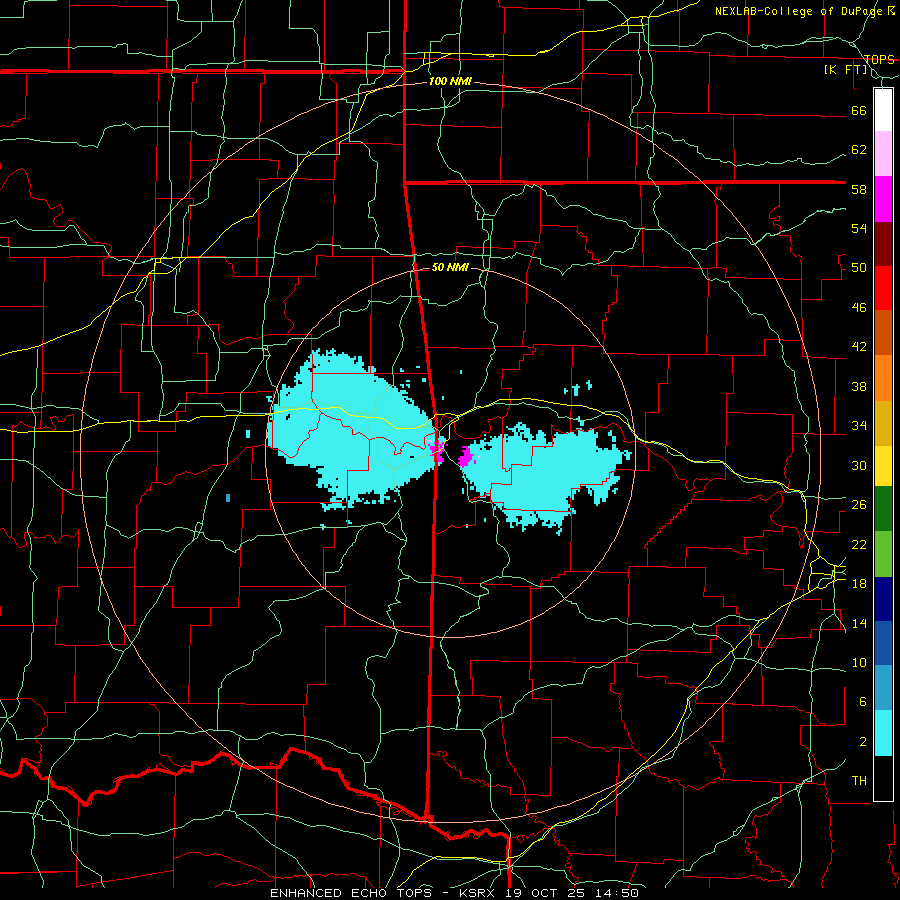This screenshot has height=900, width=900.
Task: Click the legend value "34"
Action: (859, 426)
